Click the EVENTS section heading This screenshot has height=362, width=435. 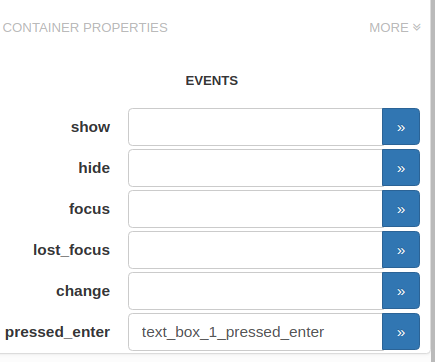click(x=212, y=81)
